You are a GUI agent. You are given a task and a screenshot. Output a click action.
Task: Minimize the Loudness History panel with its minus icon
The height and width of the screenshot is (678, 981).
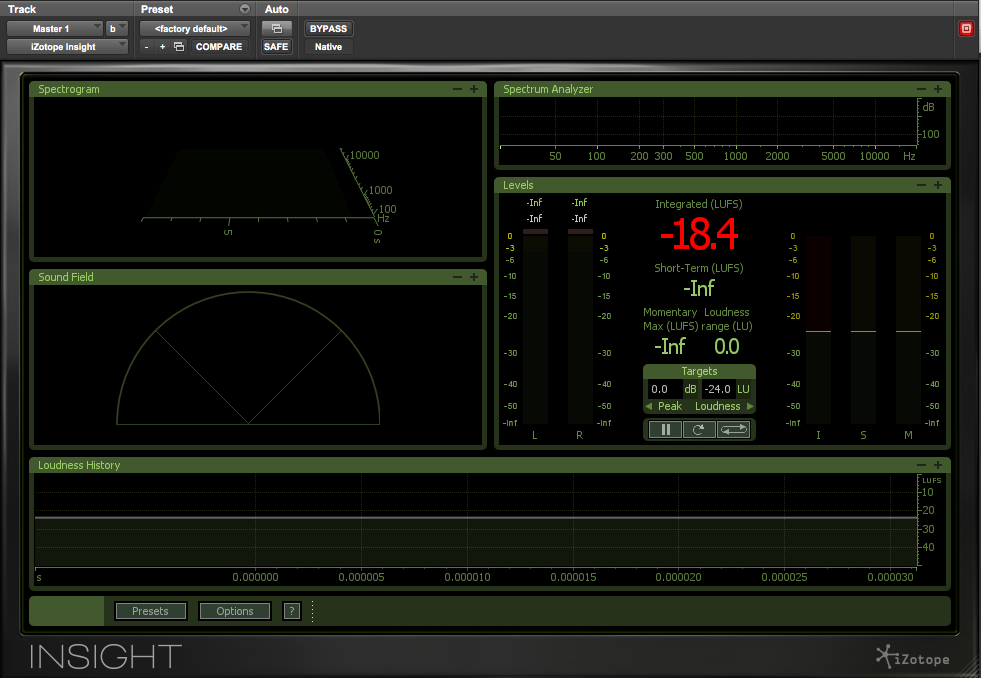click(922, 465)
